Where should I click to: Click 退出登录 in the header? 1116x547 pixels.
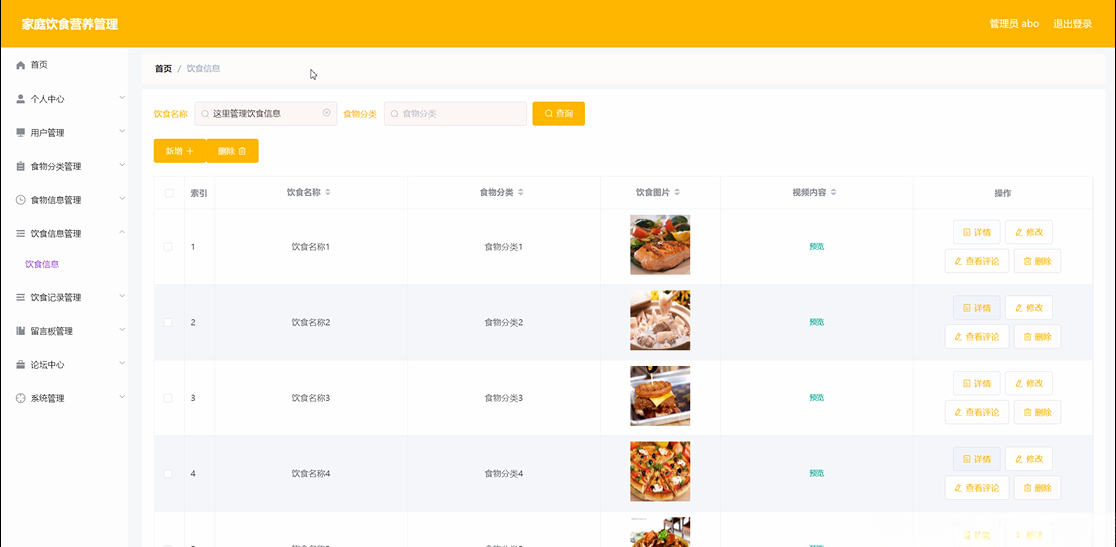(x=1073, y=23)
